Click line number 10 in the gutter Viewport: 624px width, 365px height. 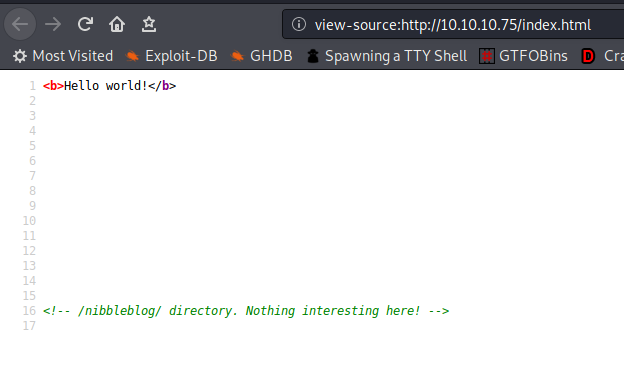tap(29, 221)
